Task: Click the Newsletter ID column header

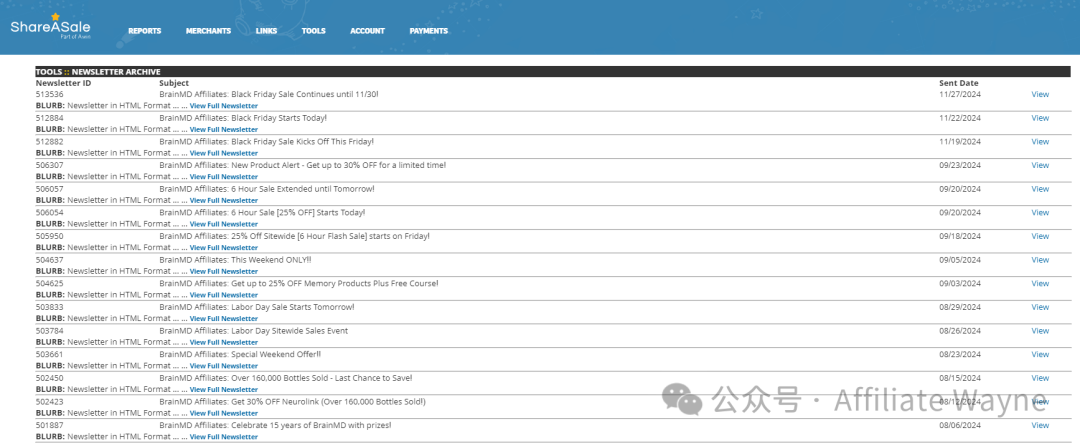Action: pyautogui.click(x=63, y=83)
